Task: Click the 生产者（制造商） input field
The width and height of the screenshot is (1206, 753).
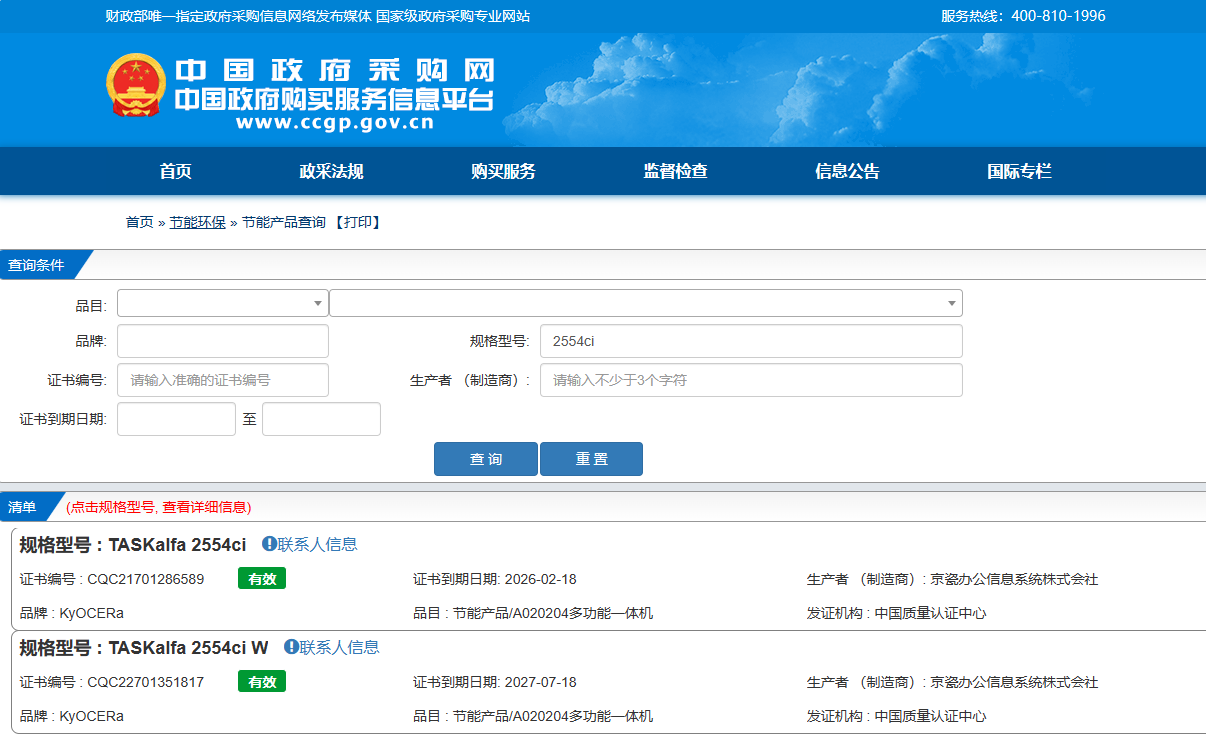Action: click(751, 380)
